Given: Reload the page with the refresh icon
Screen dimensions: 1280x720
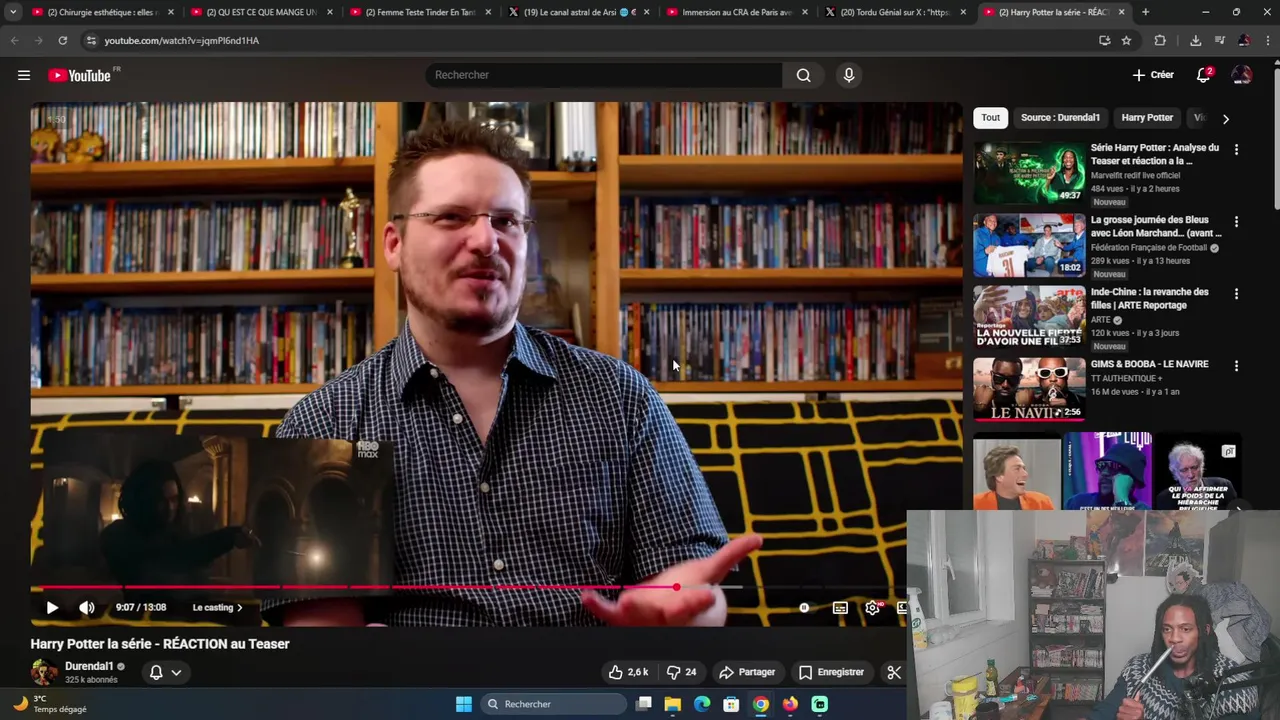Looking at the screenshot, I should coord(62,40).
